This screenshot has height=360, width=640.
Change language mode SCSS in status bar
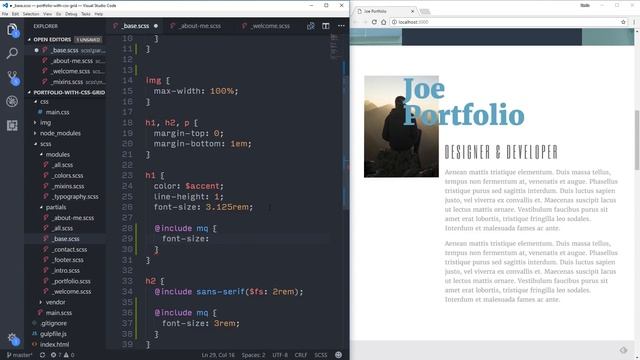(320, 355)
